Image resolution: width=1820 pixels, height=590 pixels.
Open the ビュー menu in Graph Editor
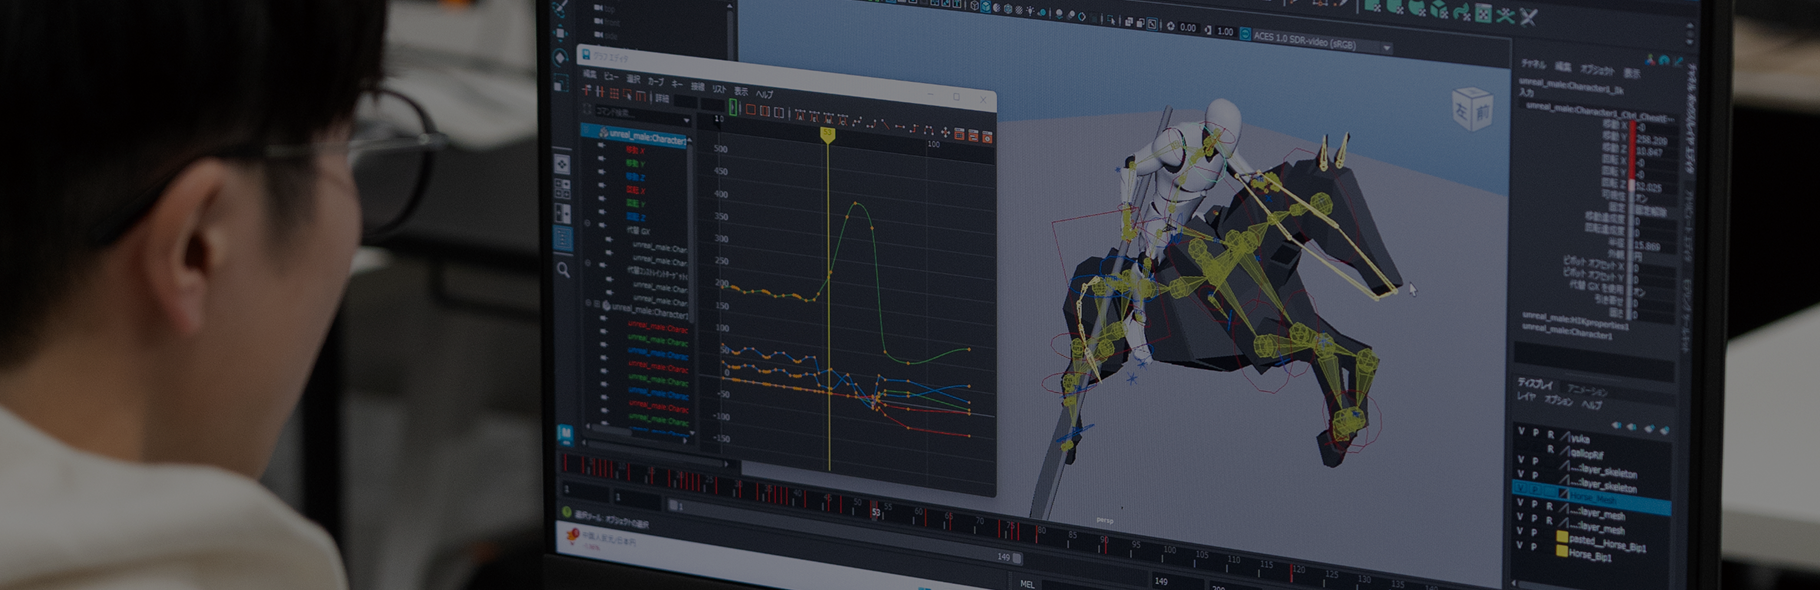[611, 77]
